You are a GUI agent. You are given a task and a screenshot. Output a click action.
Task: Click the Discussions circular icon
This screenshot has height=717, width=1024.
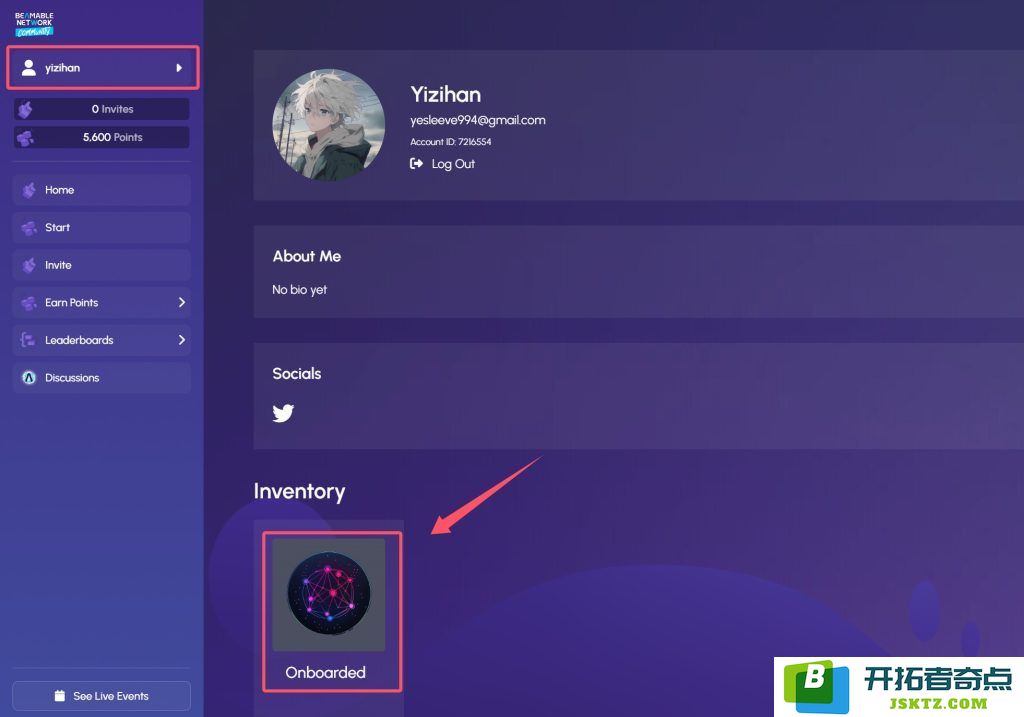coord(29,377)
